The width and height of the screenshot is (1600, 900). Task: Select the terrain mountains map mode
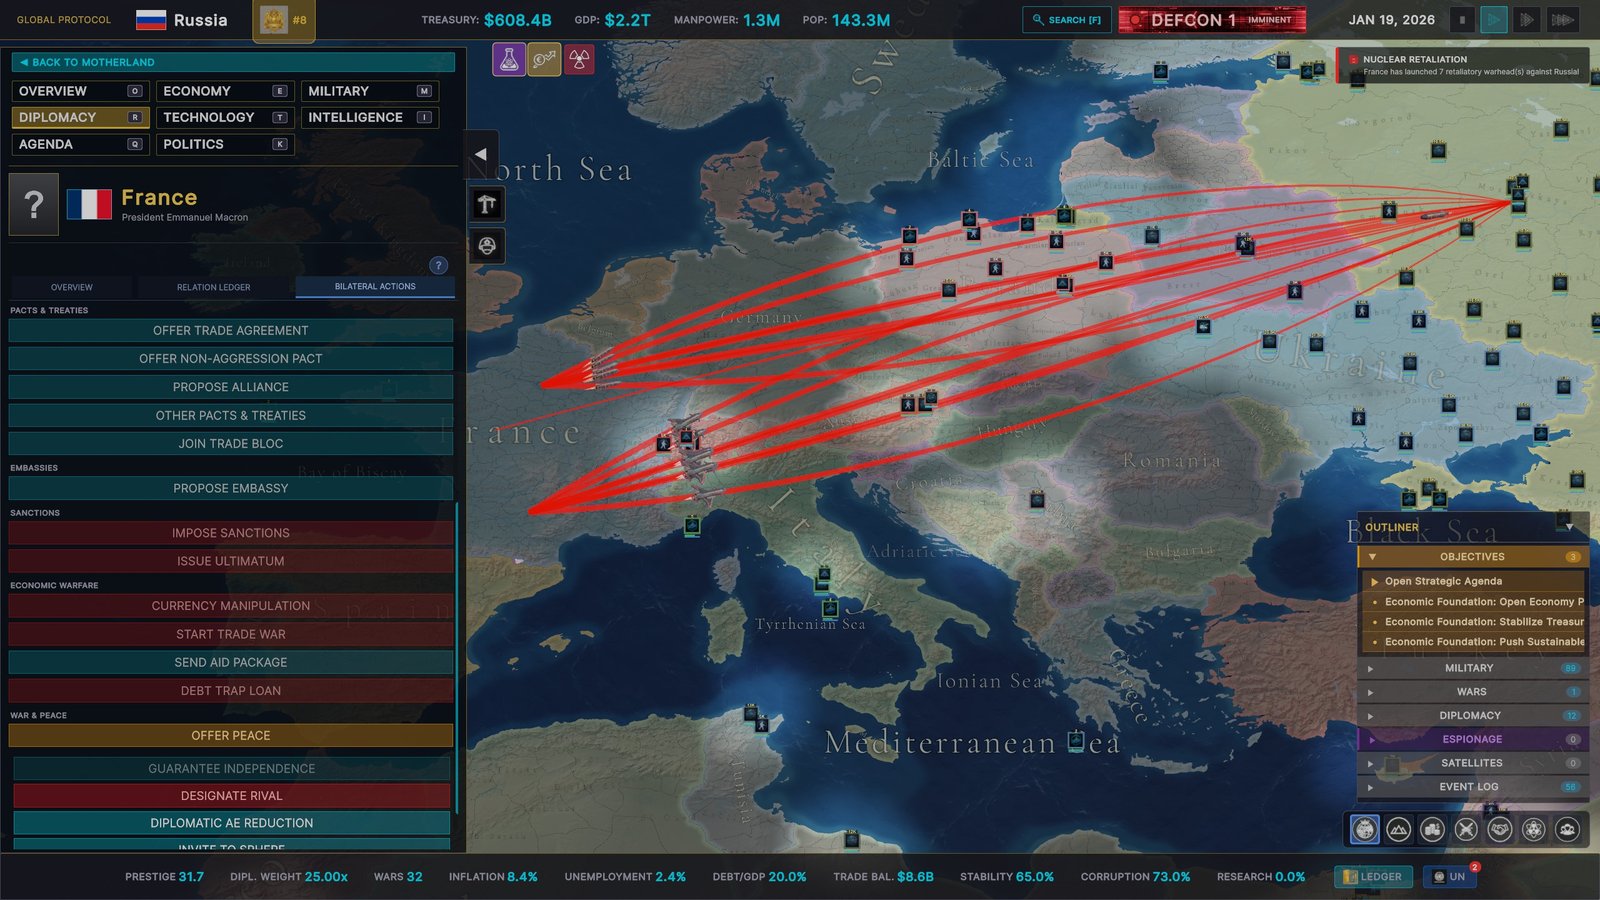coord(1399,829)
